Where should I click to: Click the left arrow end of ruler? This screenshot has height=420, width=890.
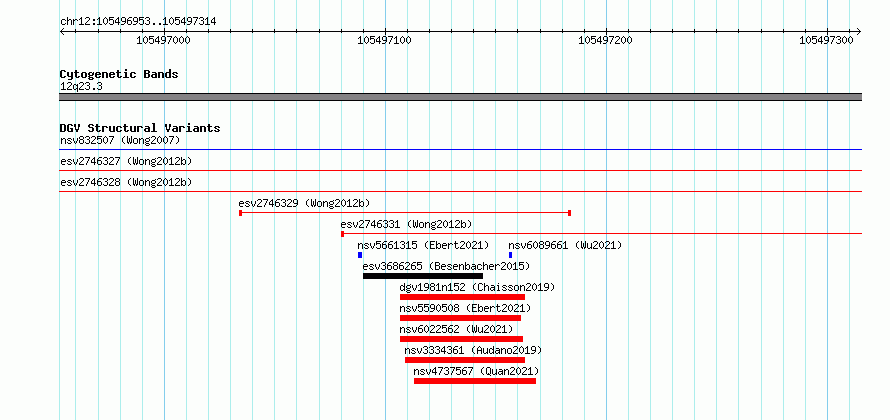[62, 32]
